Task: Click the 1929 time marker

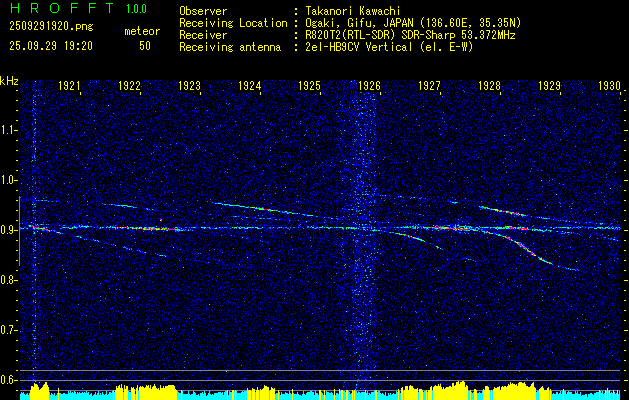Action: coord(549,86)
